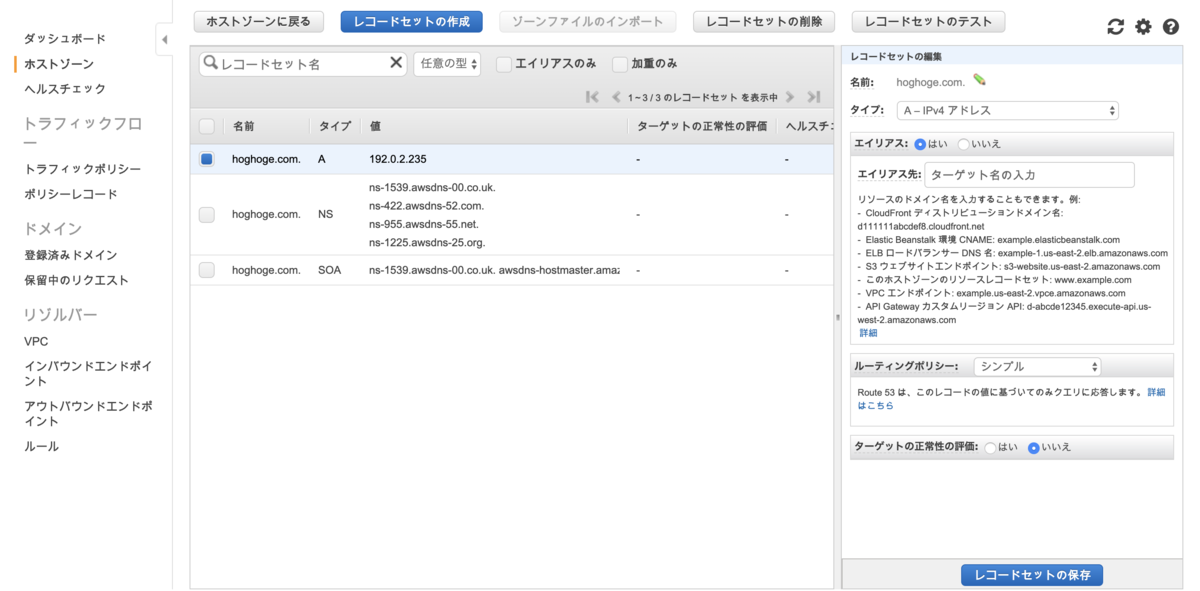The width and height of the screenshot is (1200, 591).
Task: Click the エイリアス先 target name field
Action: [x=1029, y=175]
